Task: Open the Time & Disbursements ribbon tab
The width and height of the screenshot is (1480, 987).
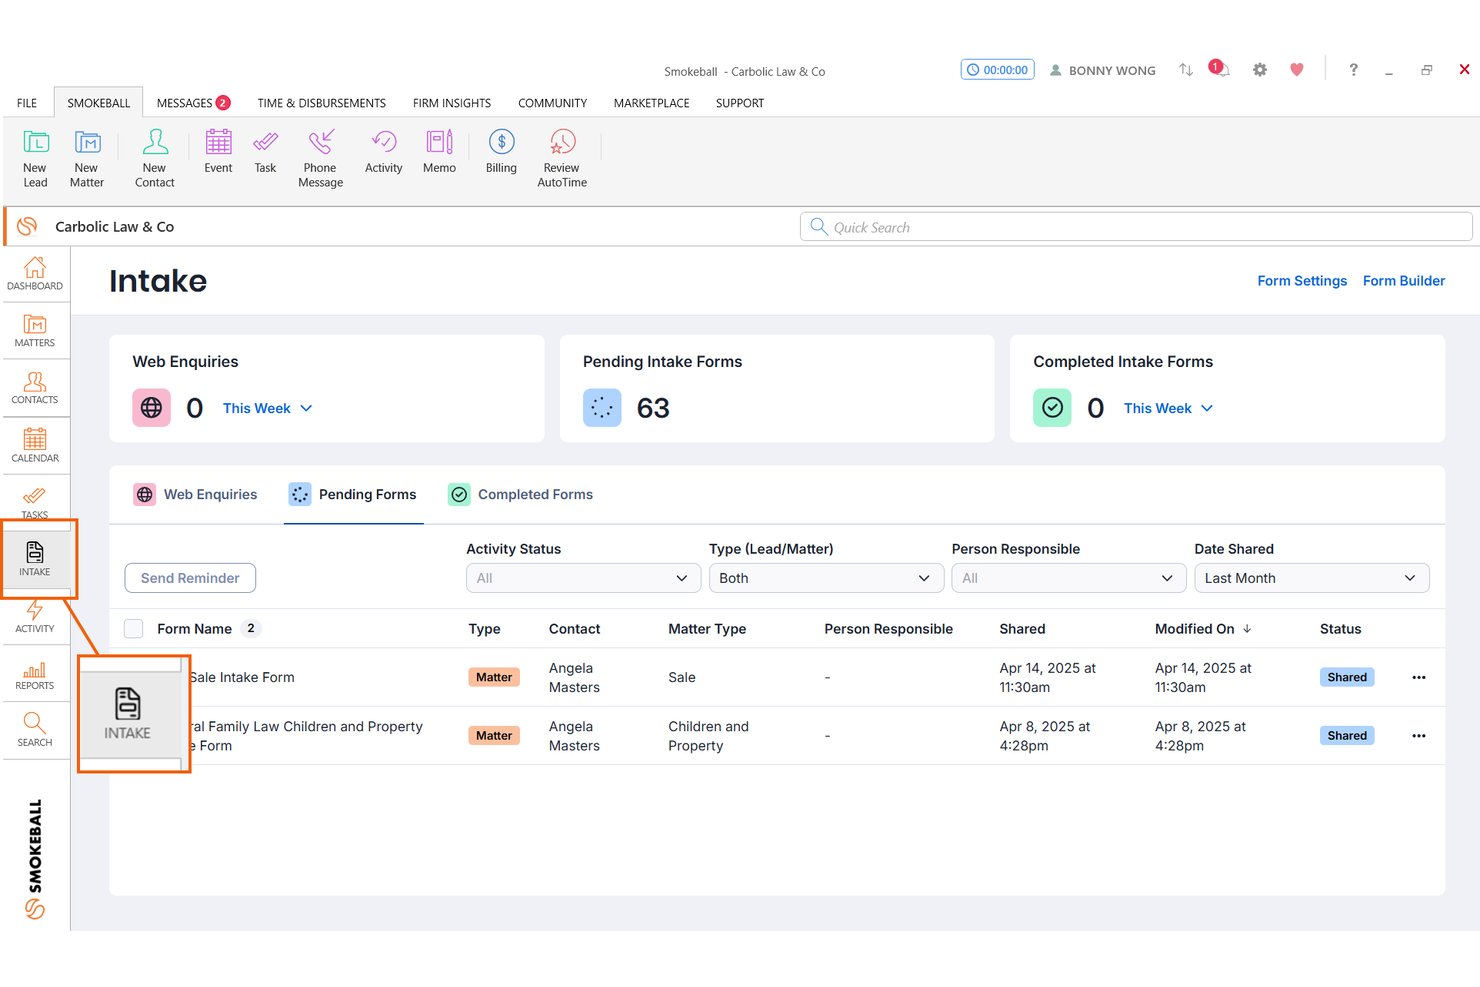Action: (321, 103)
